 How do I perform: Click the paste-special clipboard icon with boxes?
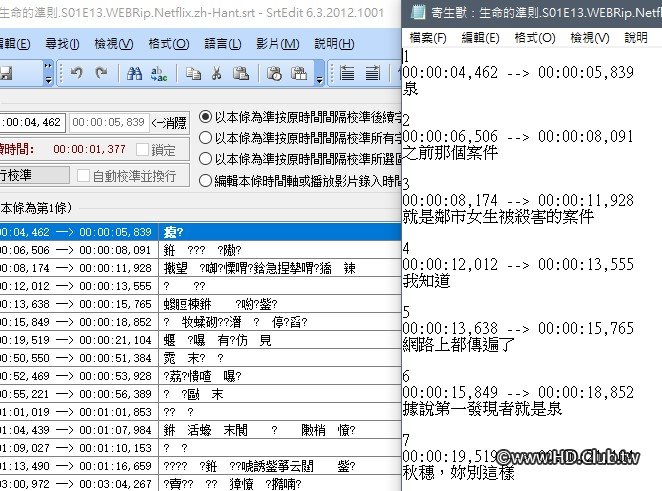point(299,73)
